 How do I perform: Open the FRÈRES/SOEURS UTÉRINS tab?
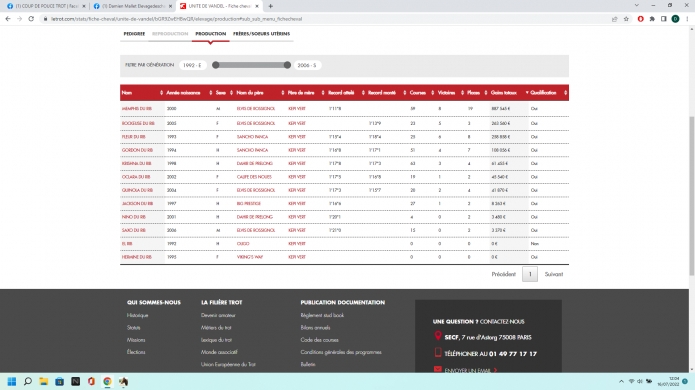click(262, 34)
